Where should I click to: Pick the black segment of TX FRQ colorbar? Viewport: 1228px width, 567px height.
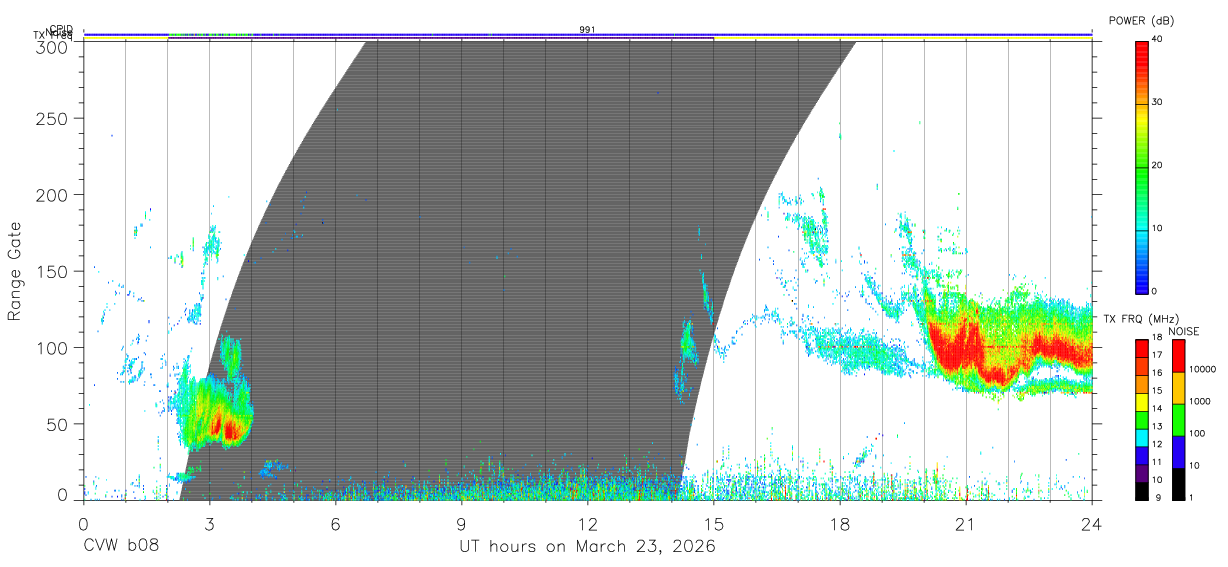[x=1141, y=491]
